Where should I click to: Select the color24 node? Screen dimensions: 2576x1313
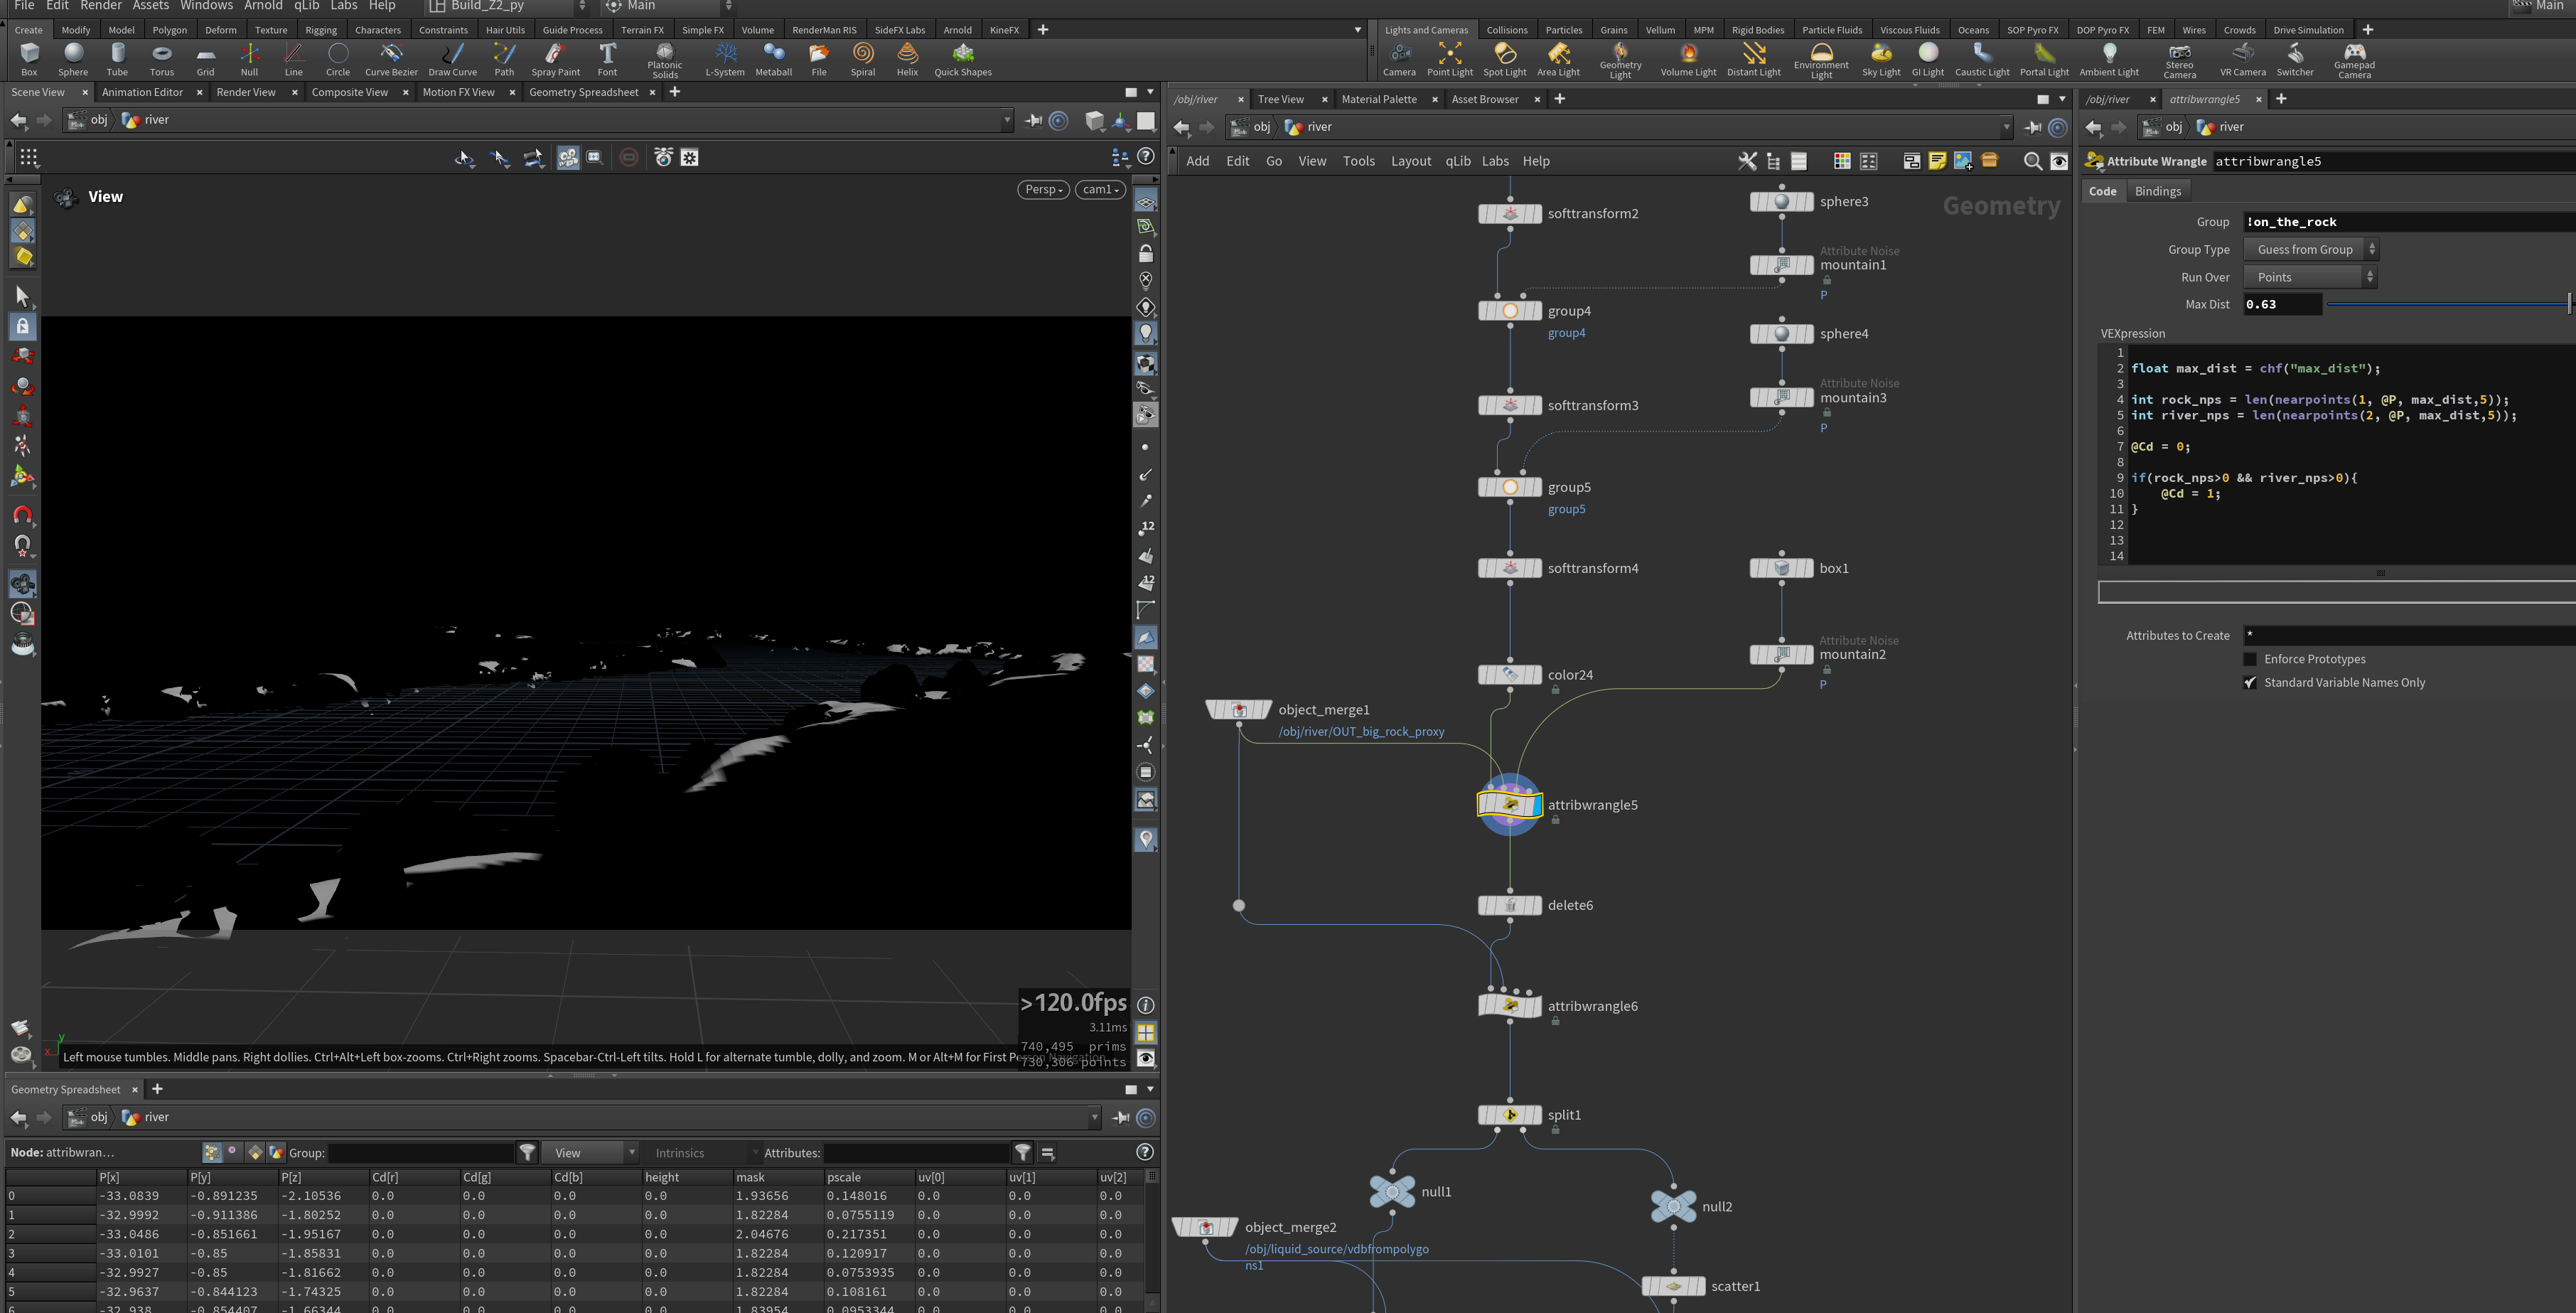pos(1509,675)
